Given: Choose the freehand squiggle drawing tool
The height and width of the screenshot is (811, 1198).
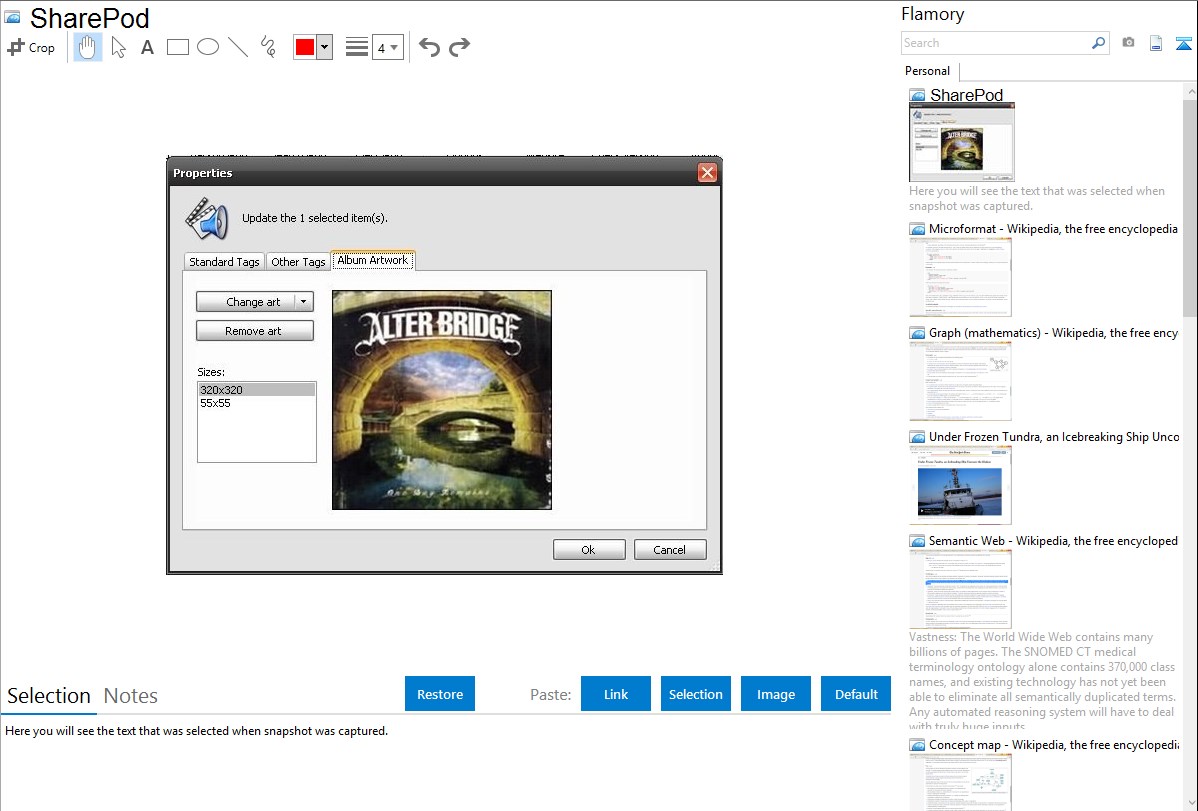Looking at the screenshot, I should click(268, 47).
